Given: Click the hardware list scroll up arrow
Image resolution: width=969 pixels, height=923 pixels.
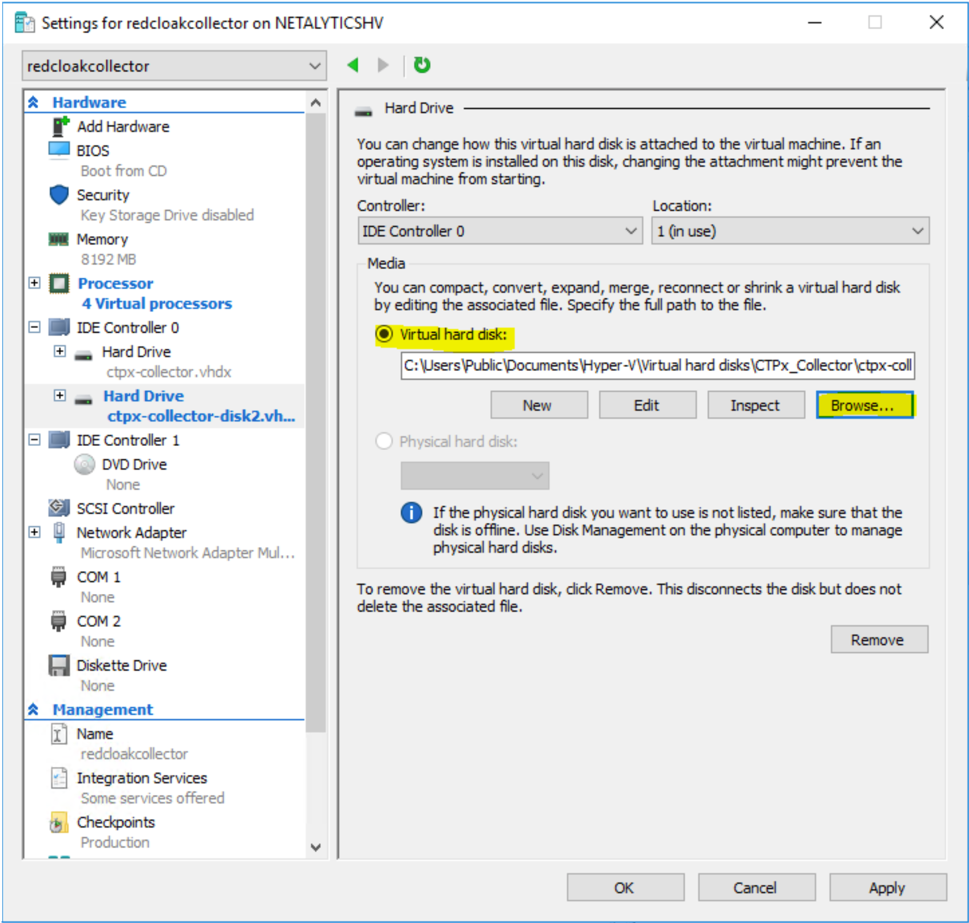Looking at the screenshot, I should point(316,103).
